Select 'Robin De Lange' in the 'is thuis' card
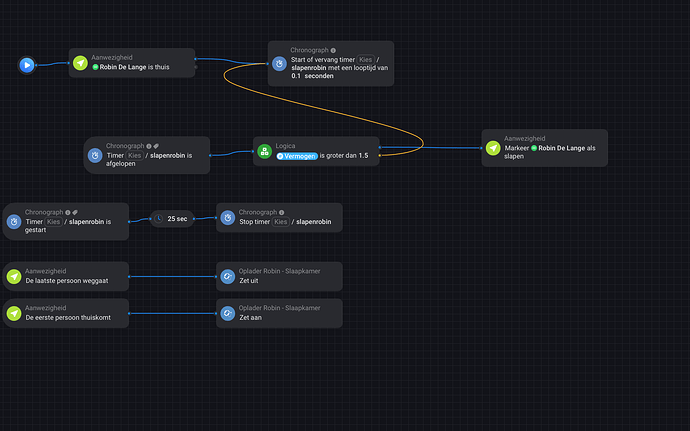The width and height of the screenshot is (690, 431). click(x=119, y=67)
